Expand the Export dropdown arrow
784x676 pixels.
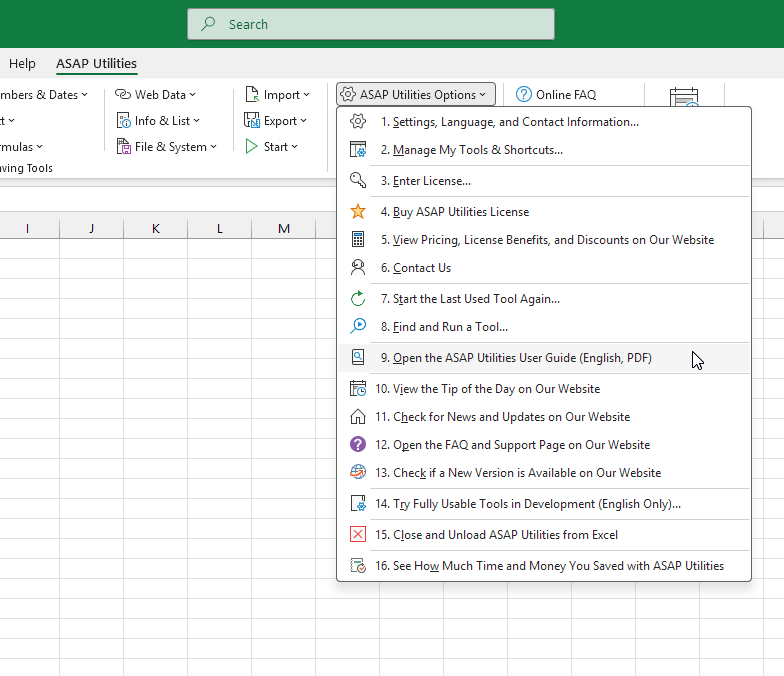(304, 120)
